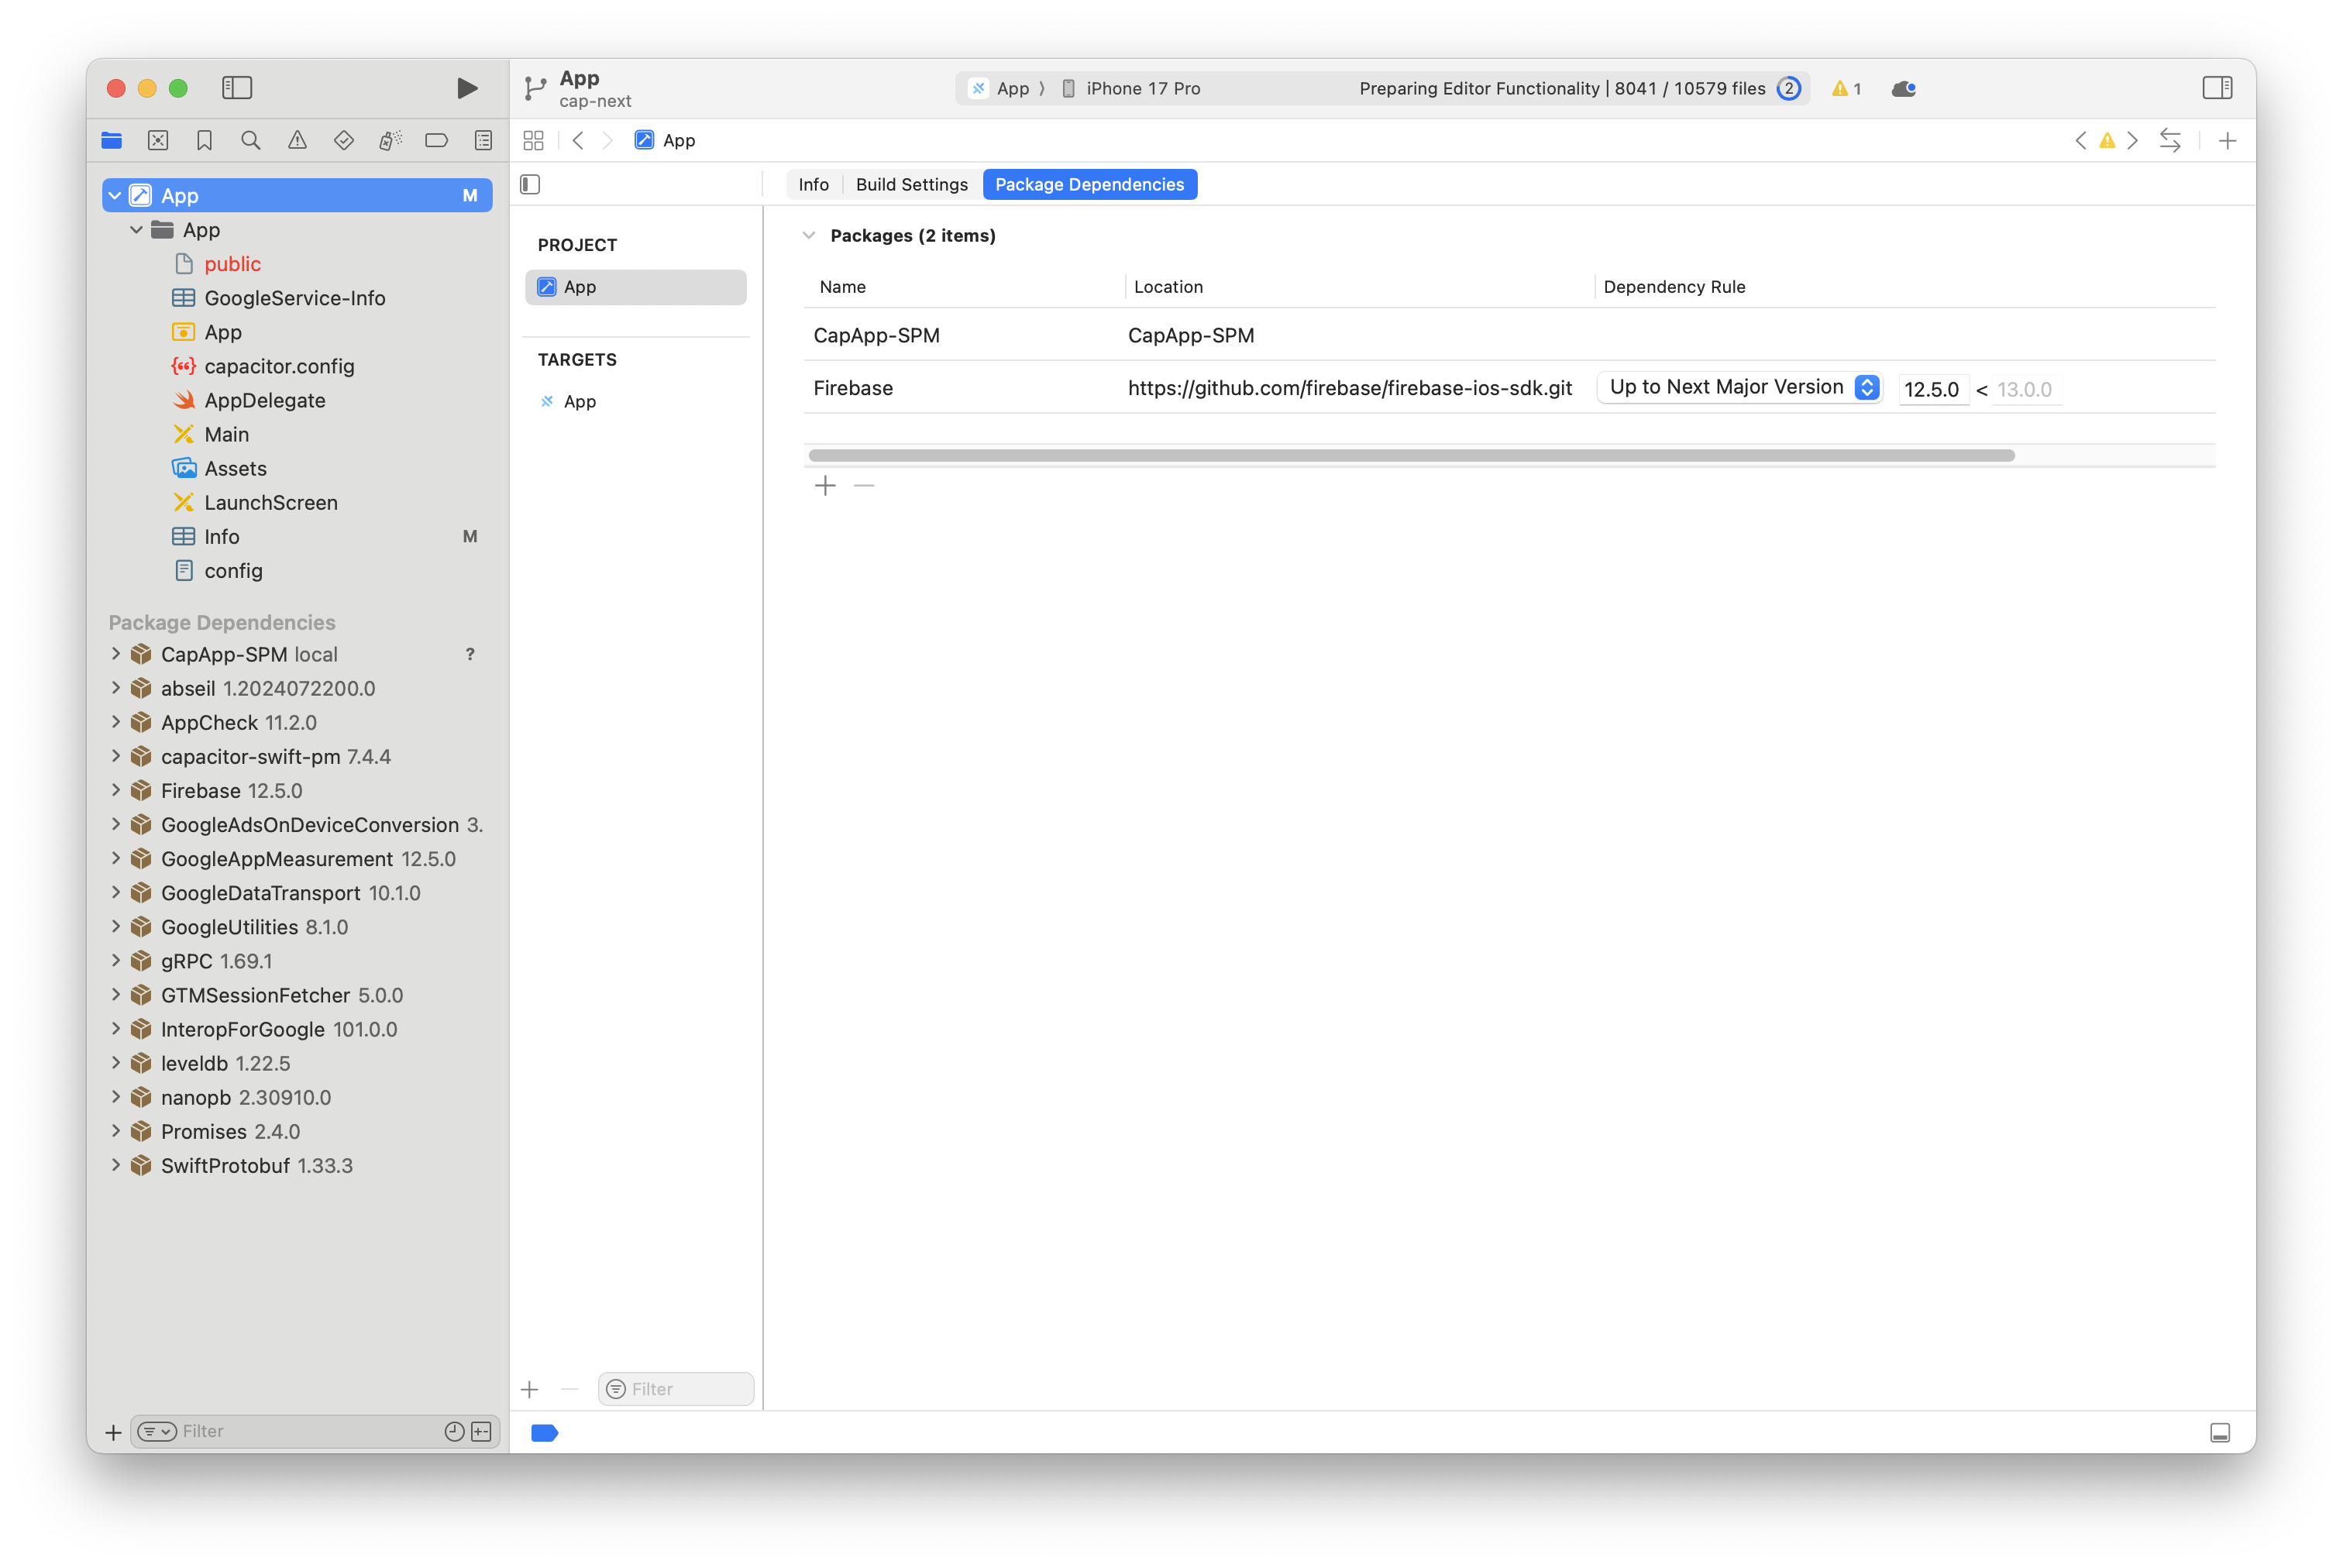The image size is (2343, 1568).
Task: Open the Report navigator icon
Action: [x=483, y=141]
